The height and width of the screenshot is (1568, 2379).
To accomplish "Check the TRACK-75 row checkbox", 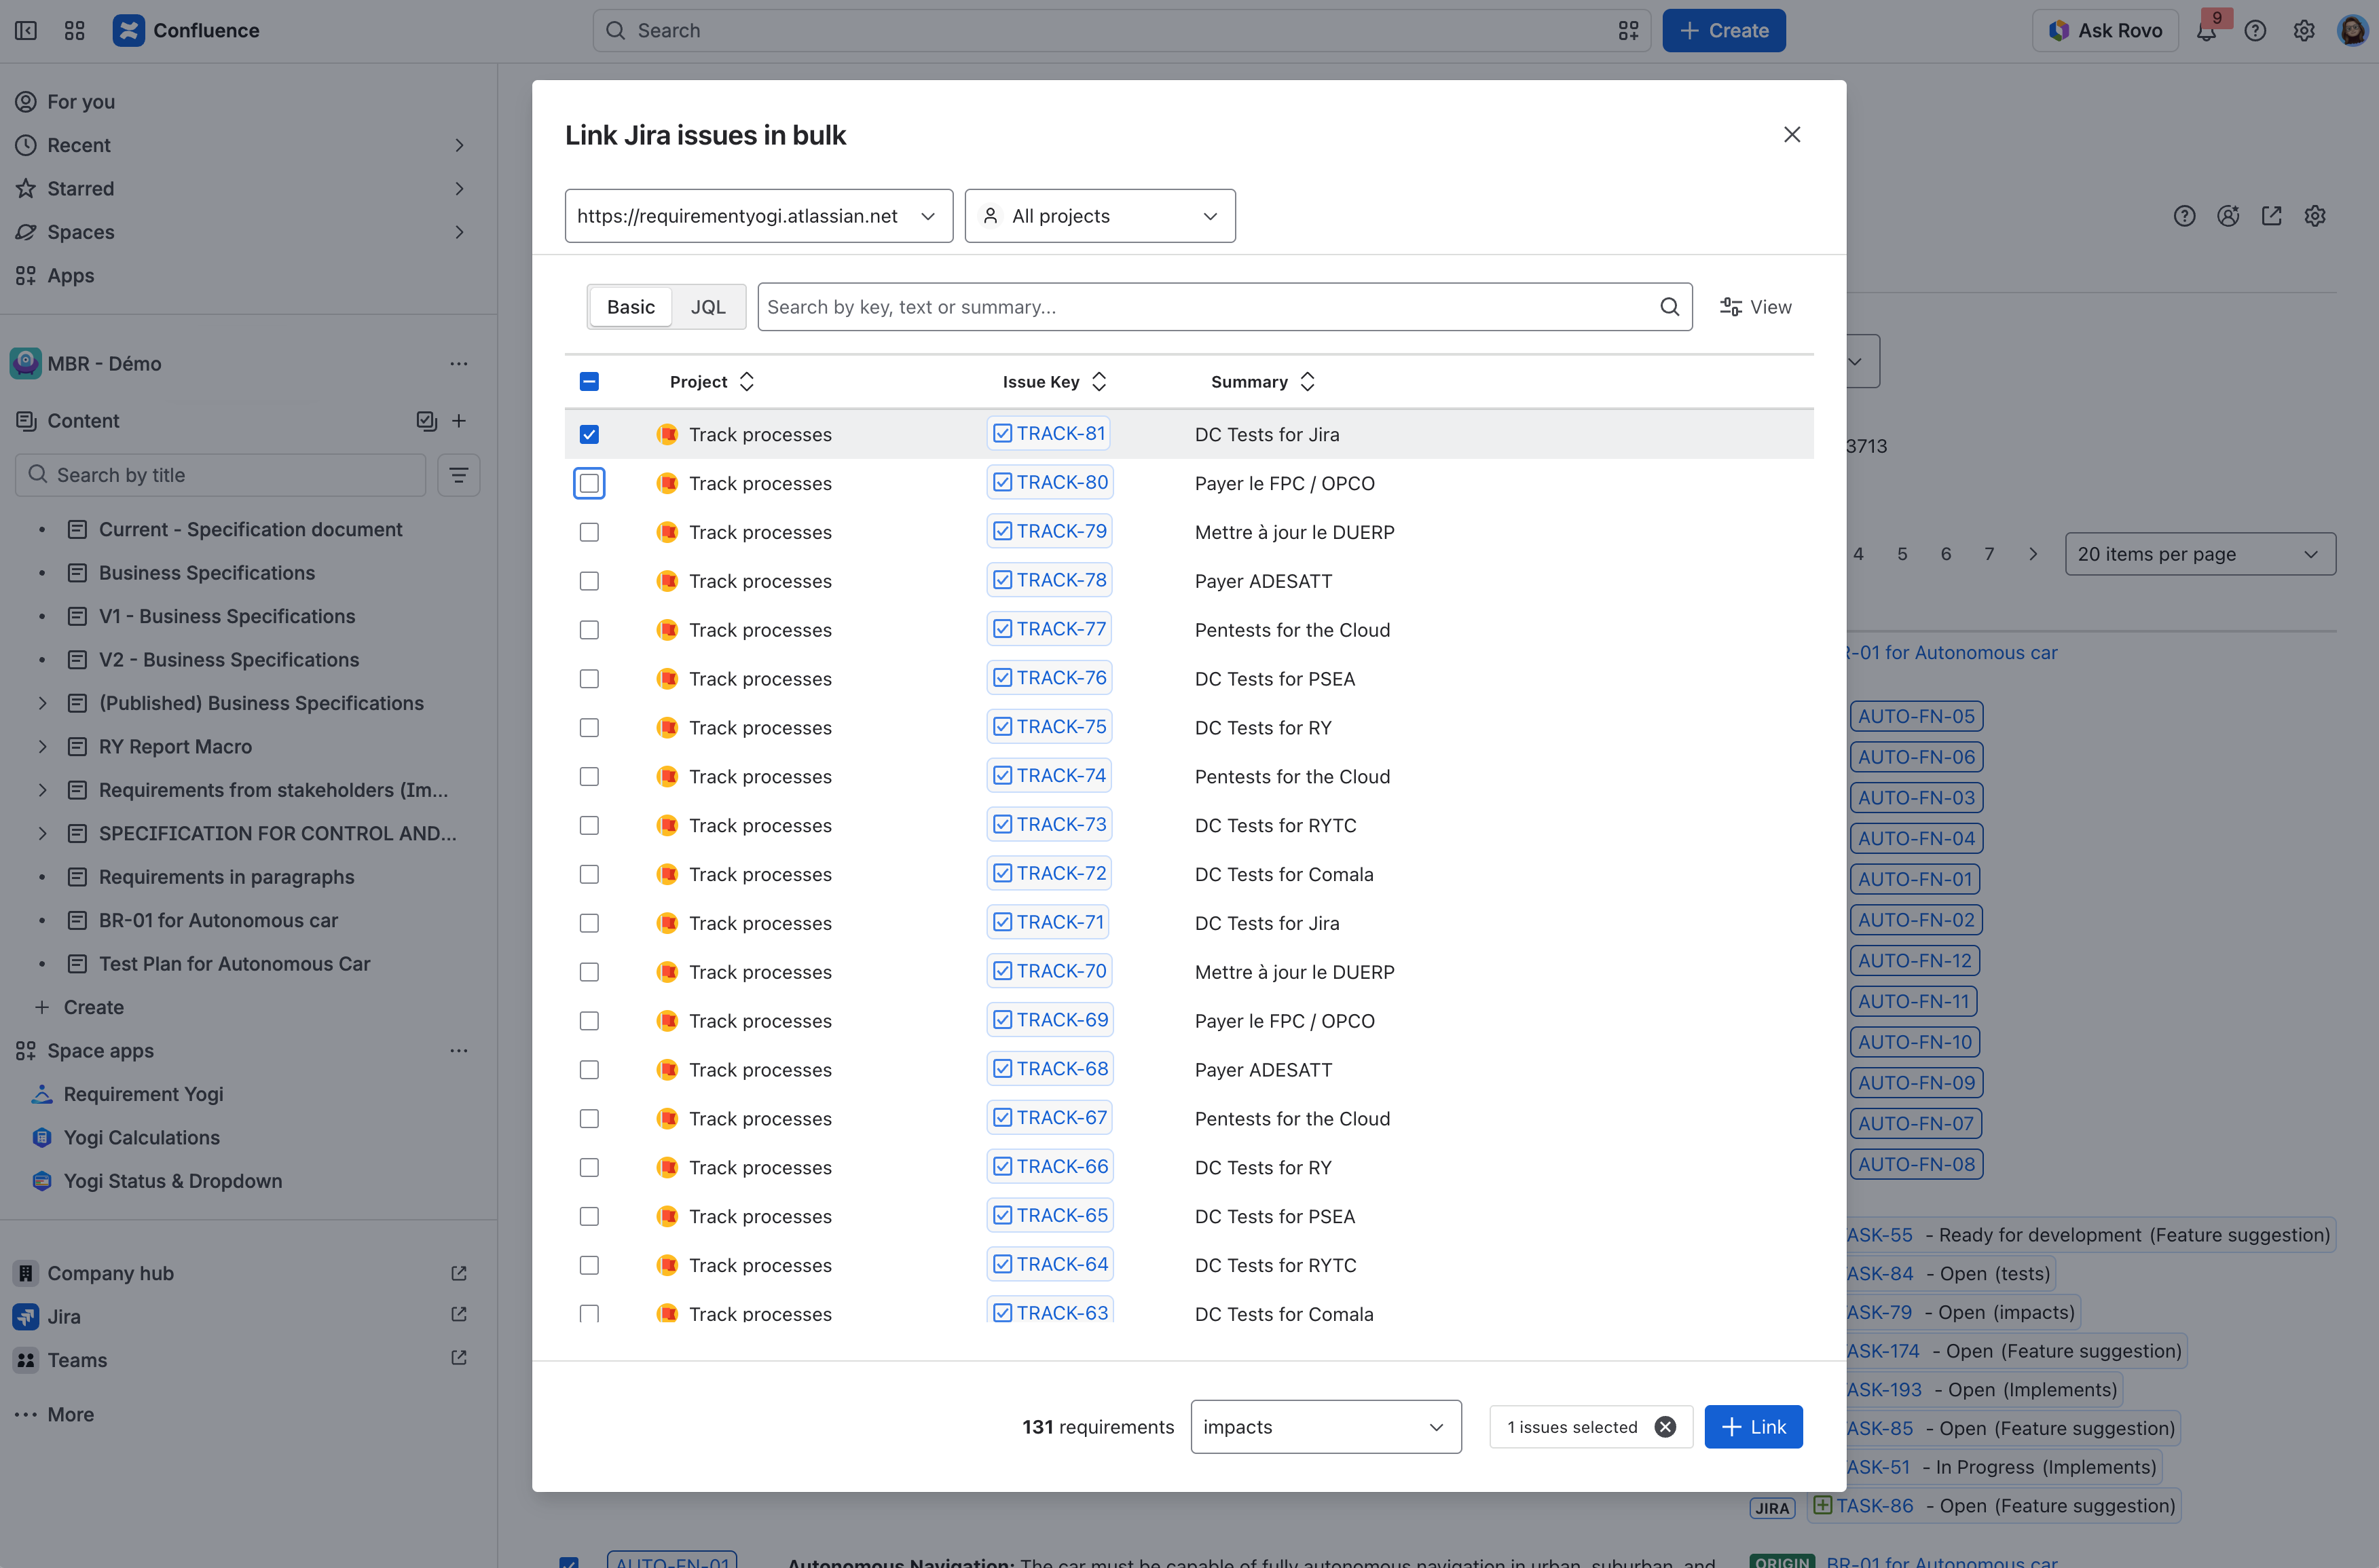I will (x=589, y=728).
